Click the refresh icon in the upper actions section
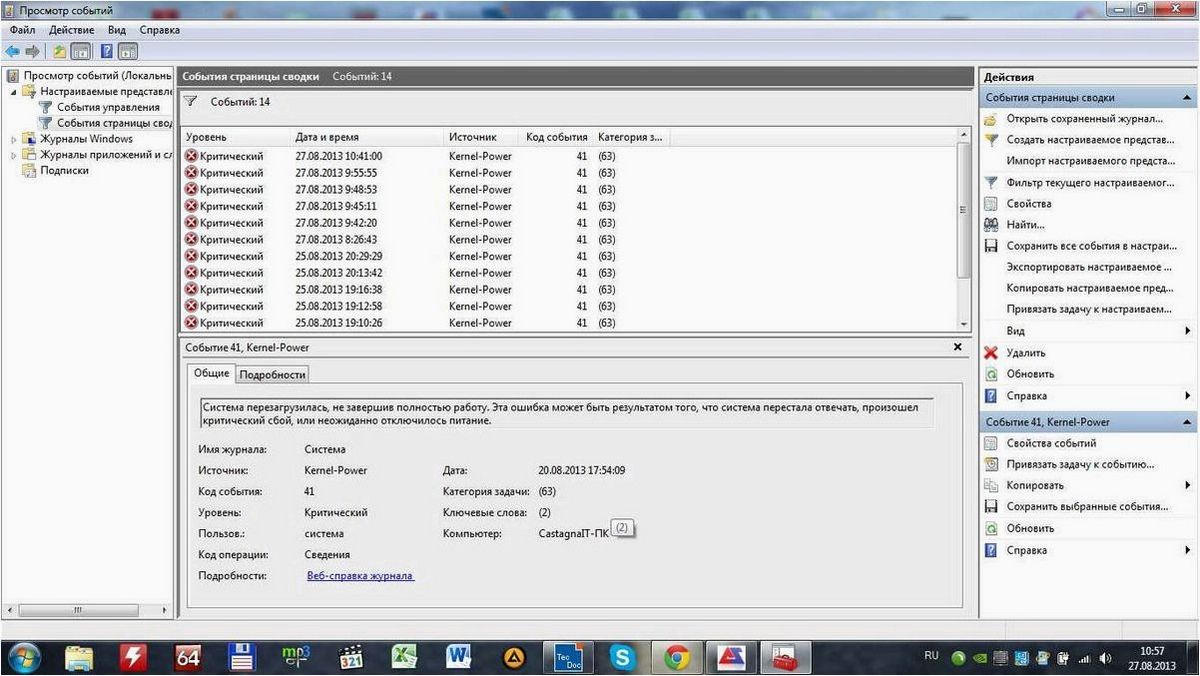Image resolution: width=1200 pixels, height=676 pixels. click(x=991, y=374)
